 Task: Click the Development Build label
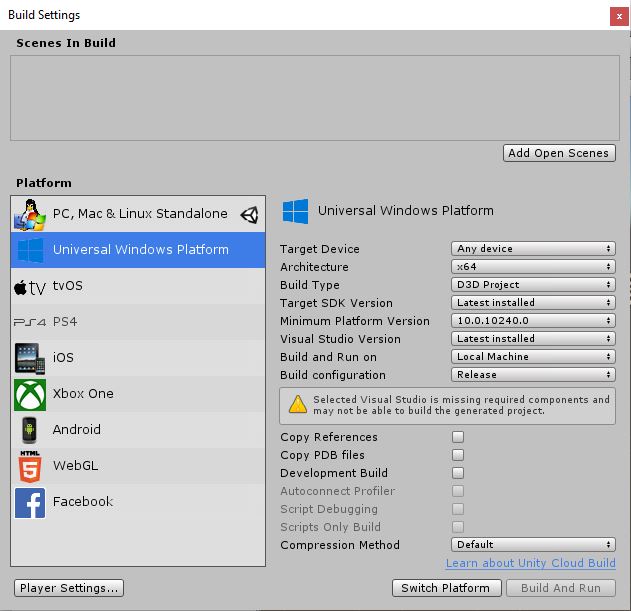coord(334,473)
